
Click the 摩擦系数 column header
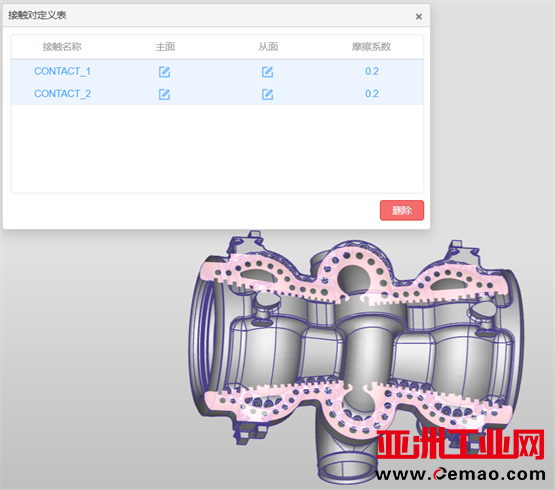pos(371,46)
